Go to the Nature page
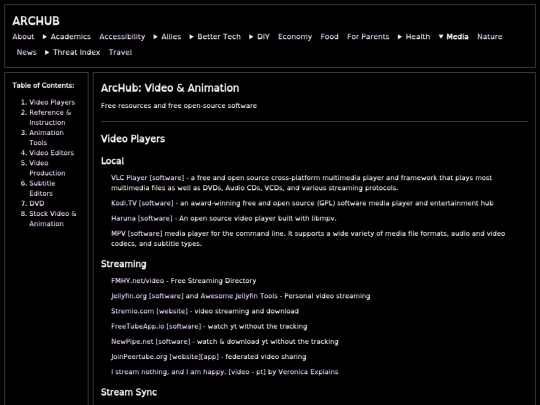This screenshot has width=540, height=405. pos(490,37)
